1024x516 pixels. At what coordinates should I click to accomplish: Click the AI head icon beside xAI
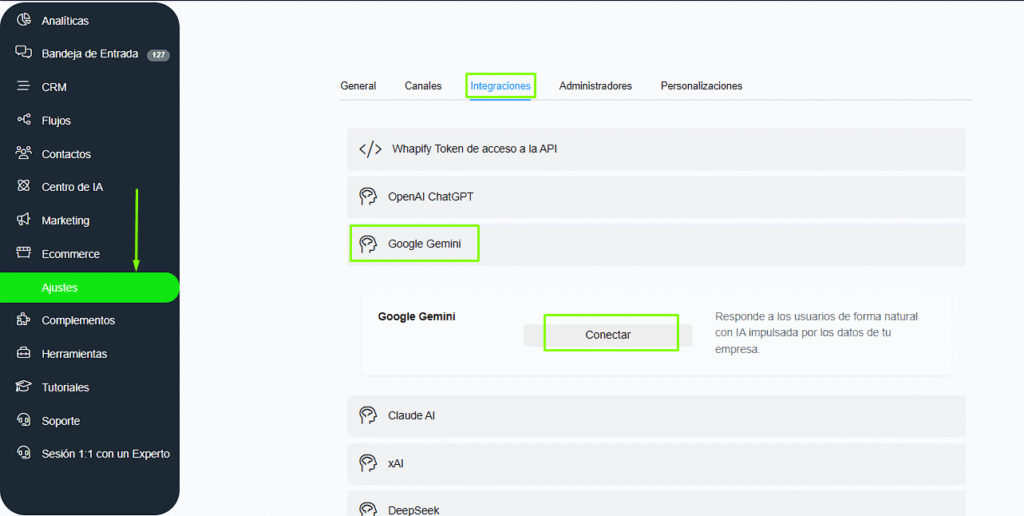point(368,463)
